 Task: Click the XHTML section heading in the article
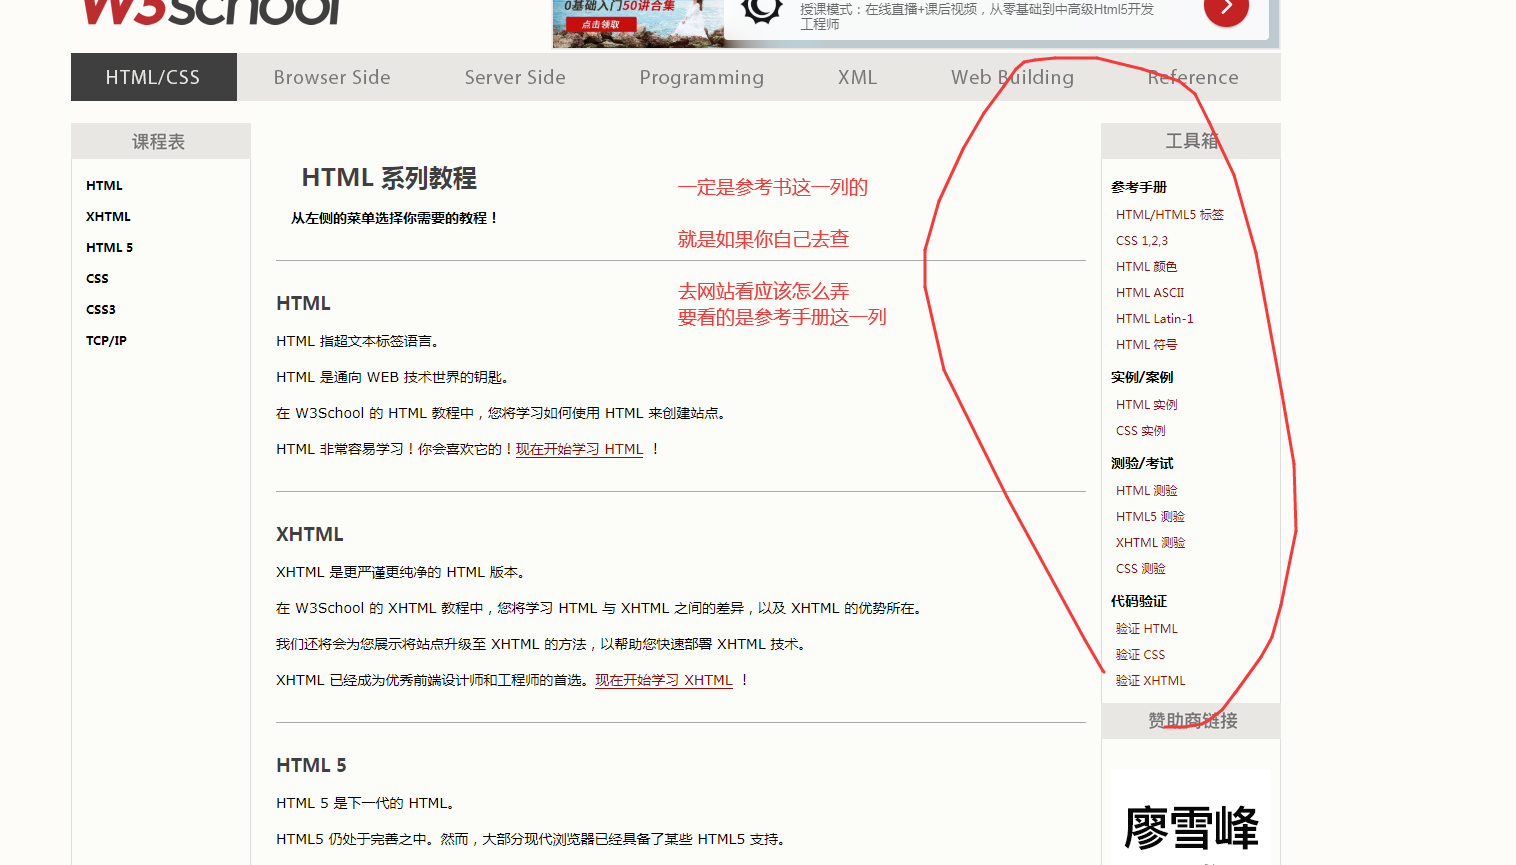click(310, 534)
